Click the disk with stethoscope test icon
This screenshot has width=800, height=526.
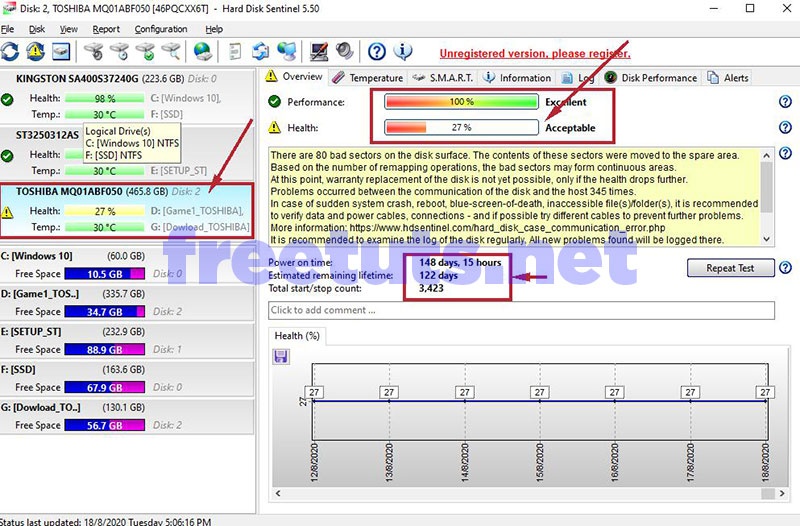click(93, 52)
